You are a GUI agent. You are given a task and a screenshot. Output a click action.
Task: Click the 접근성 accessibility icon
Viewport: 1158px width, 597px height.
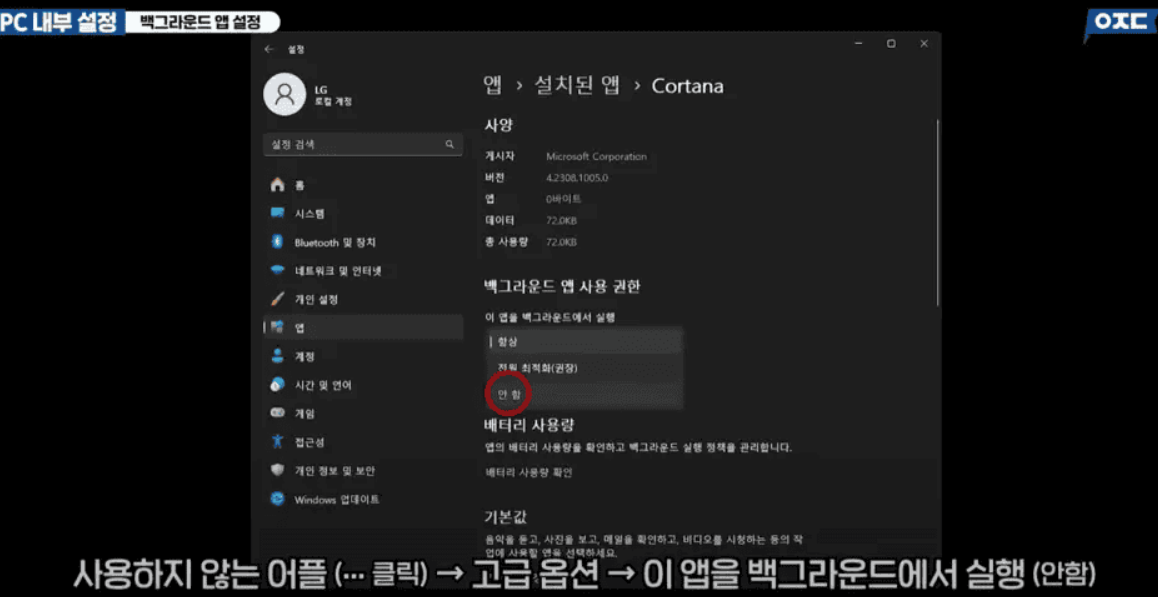tap(278, 442)
